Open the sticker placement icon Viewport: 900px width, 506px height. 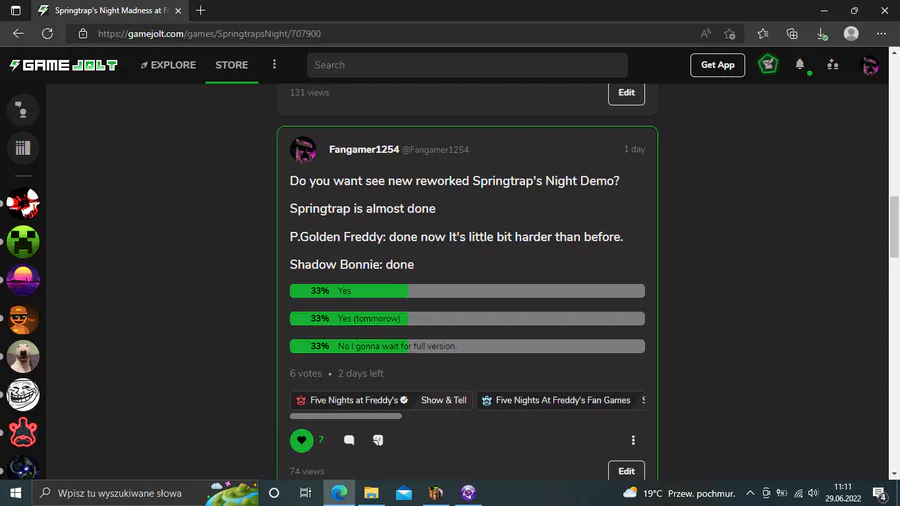click(378, 440)
